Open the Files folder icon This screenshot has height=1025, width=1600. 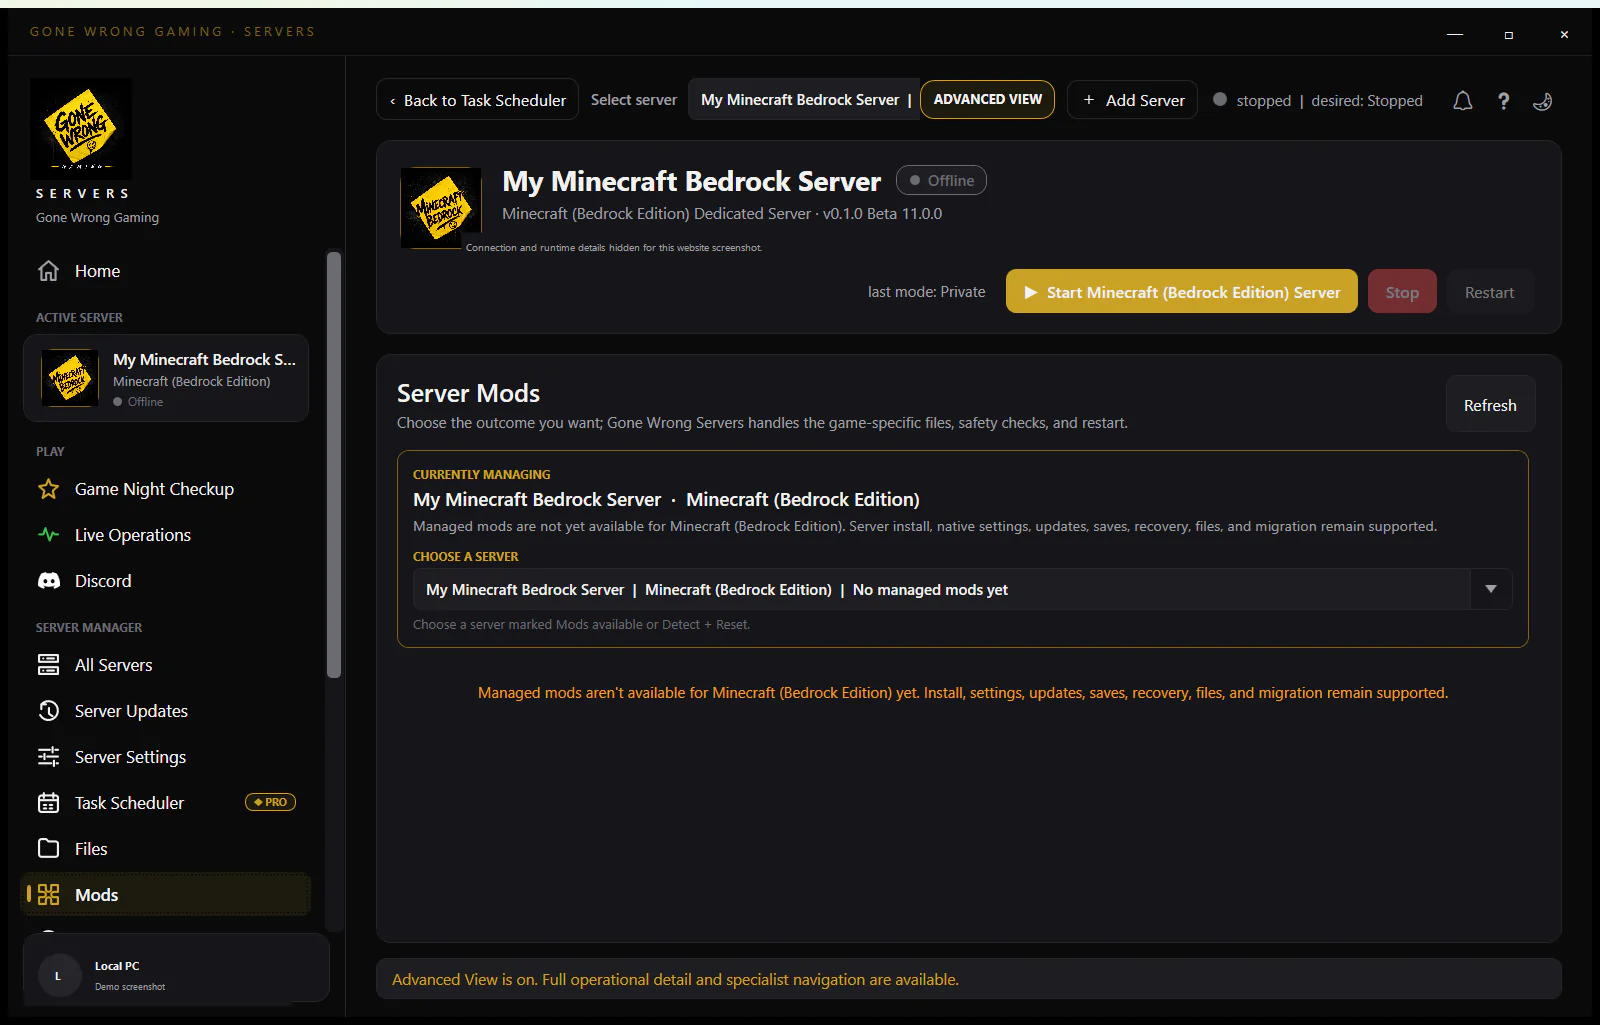click(48, 849)
